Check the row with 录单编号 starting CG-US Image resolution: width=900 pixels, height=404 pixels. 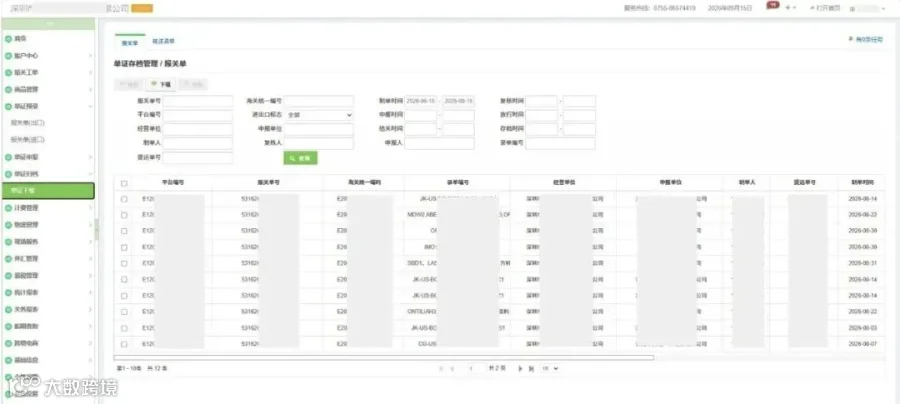[124, 344]
